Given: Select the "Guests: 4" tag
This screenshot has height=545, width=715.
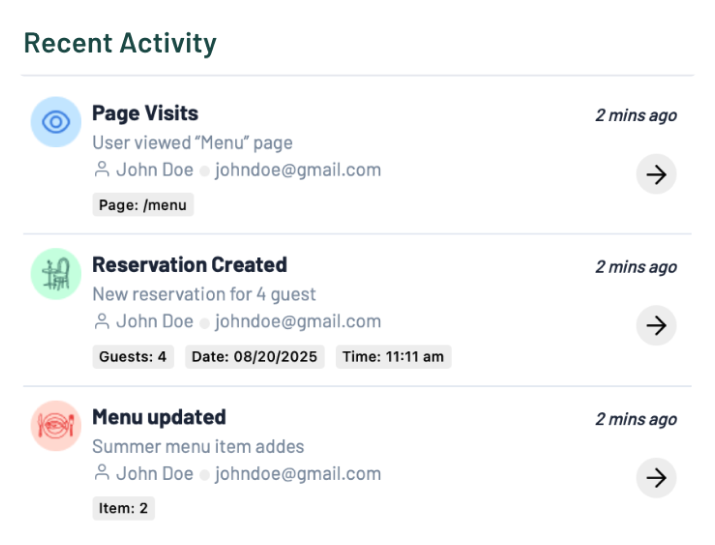Looking at the screenshot, I should [133, 357].
